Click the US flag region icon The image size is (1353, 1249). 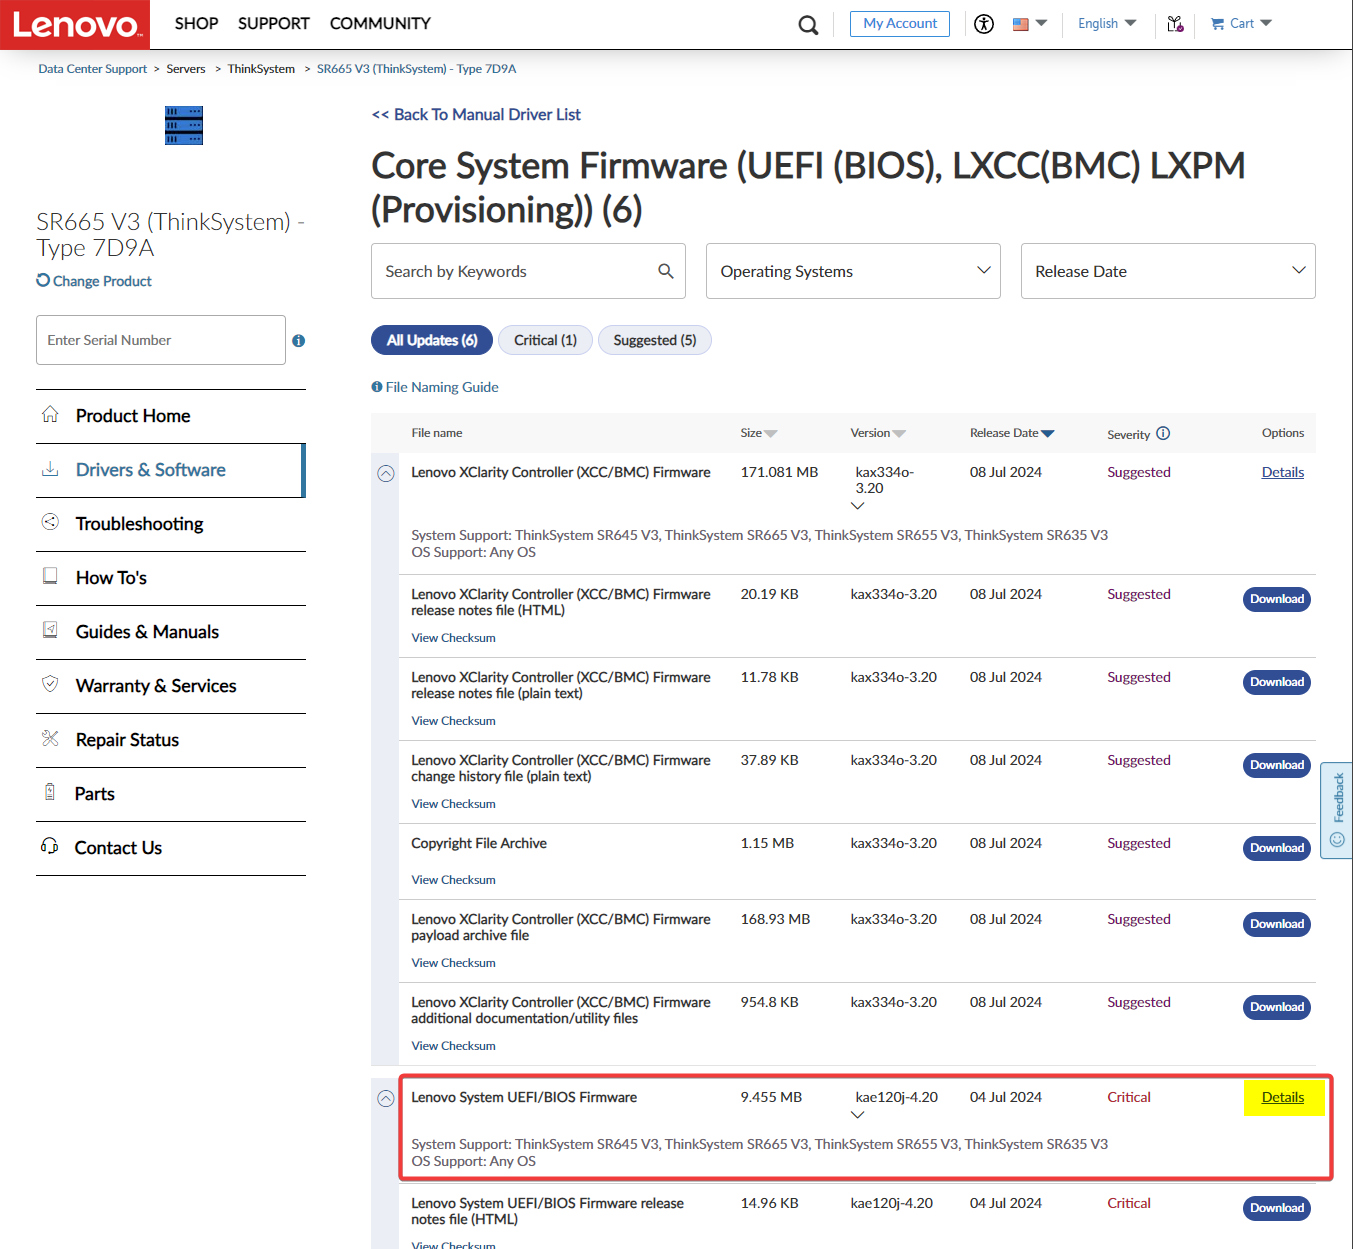point(1020,24)
